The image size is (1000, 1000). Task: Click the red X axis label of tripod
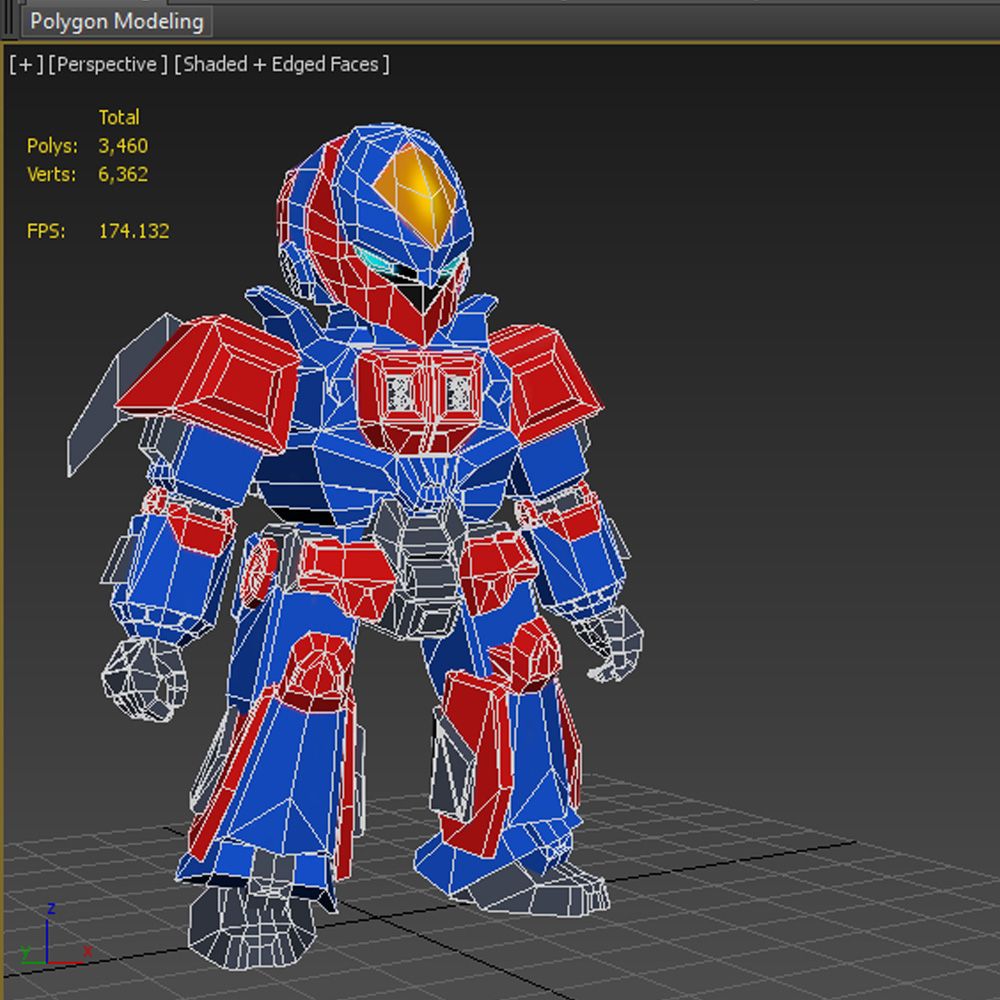pyautogui.click(x=88, y=951)
